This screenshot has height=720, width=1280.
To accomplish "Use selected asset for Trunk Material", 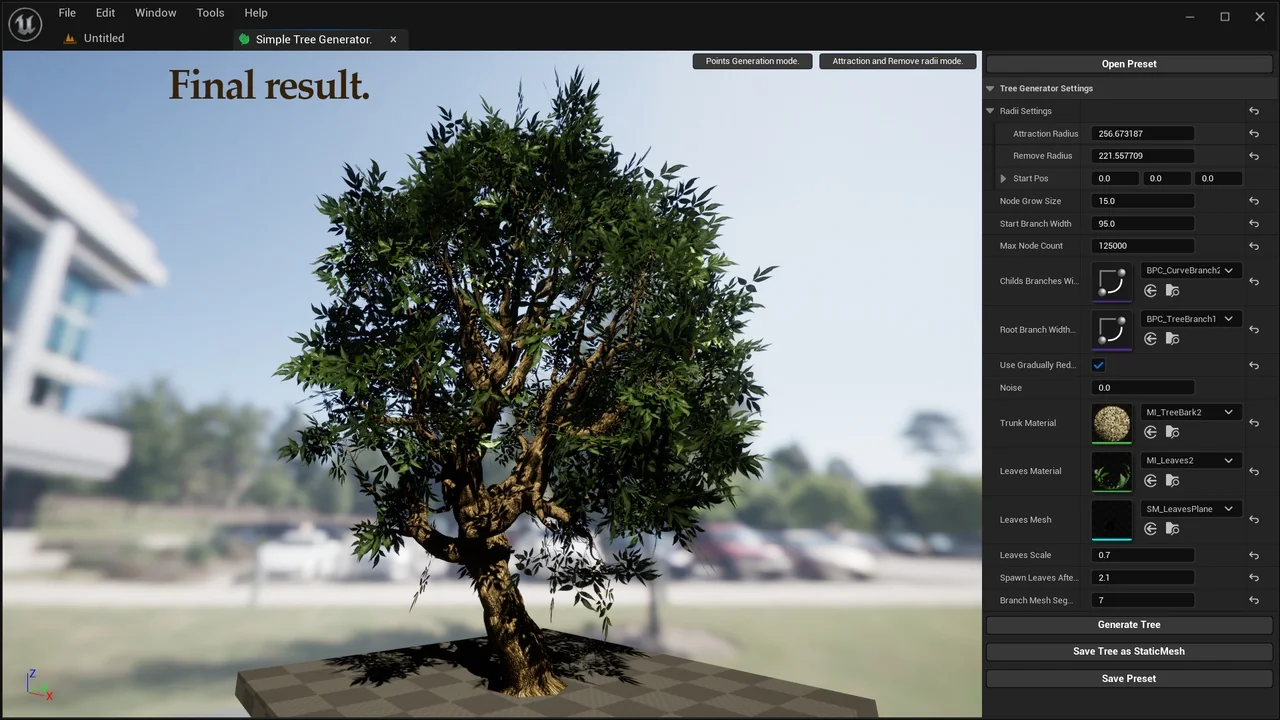I will coord(1150,432).
